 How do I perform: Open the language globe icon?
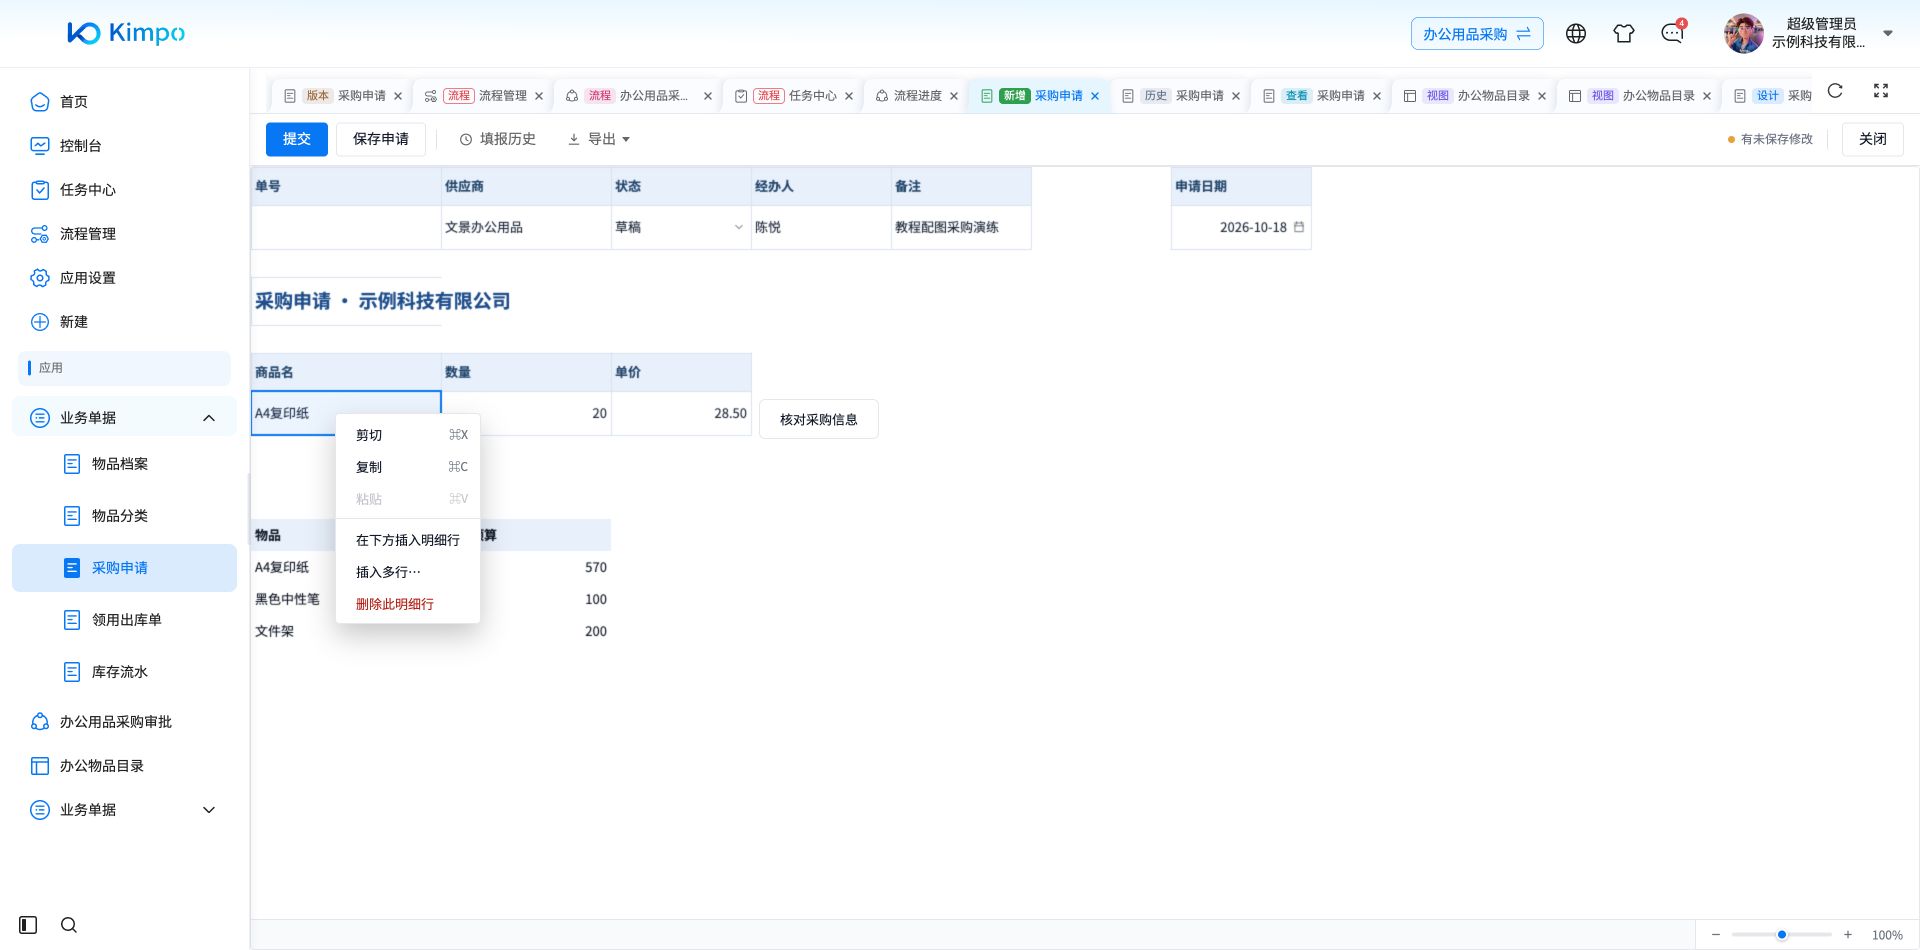(1576, 34)
